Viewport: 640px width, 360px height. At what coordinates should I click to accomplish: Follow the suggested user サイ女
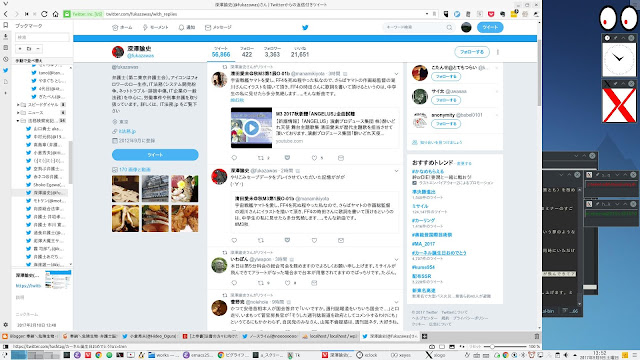pyautogui.click(x=446, y=100)
